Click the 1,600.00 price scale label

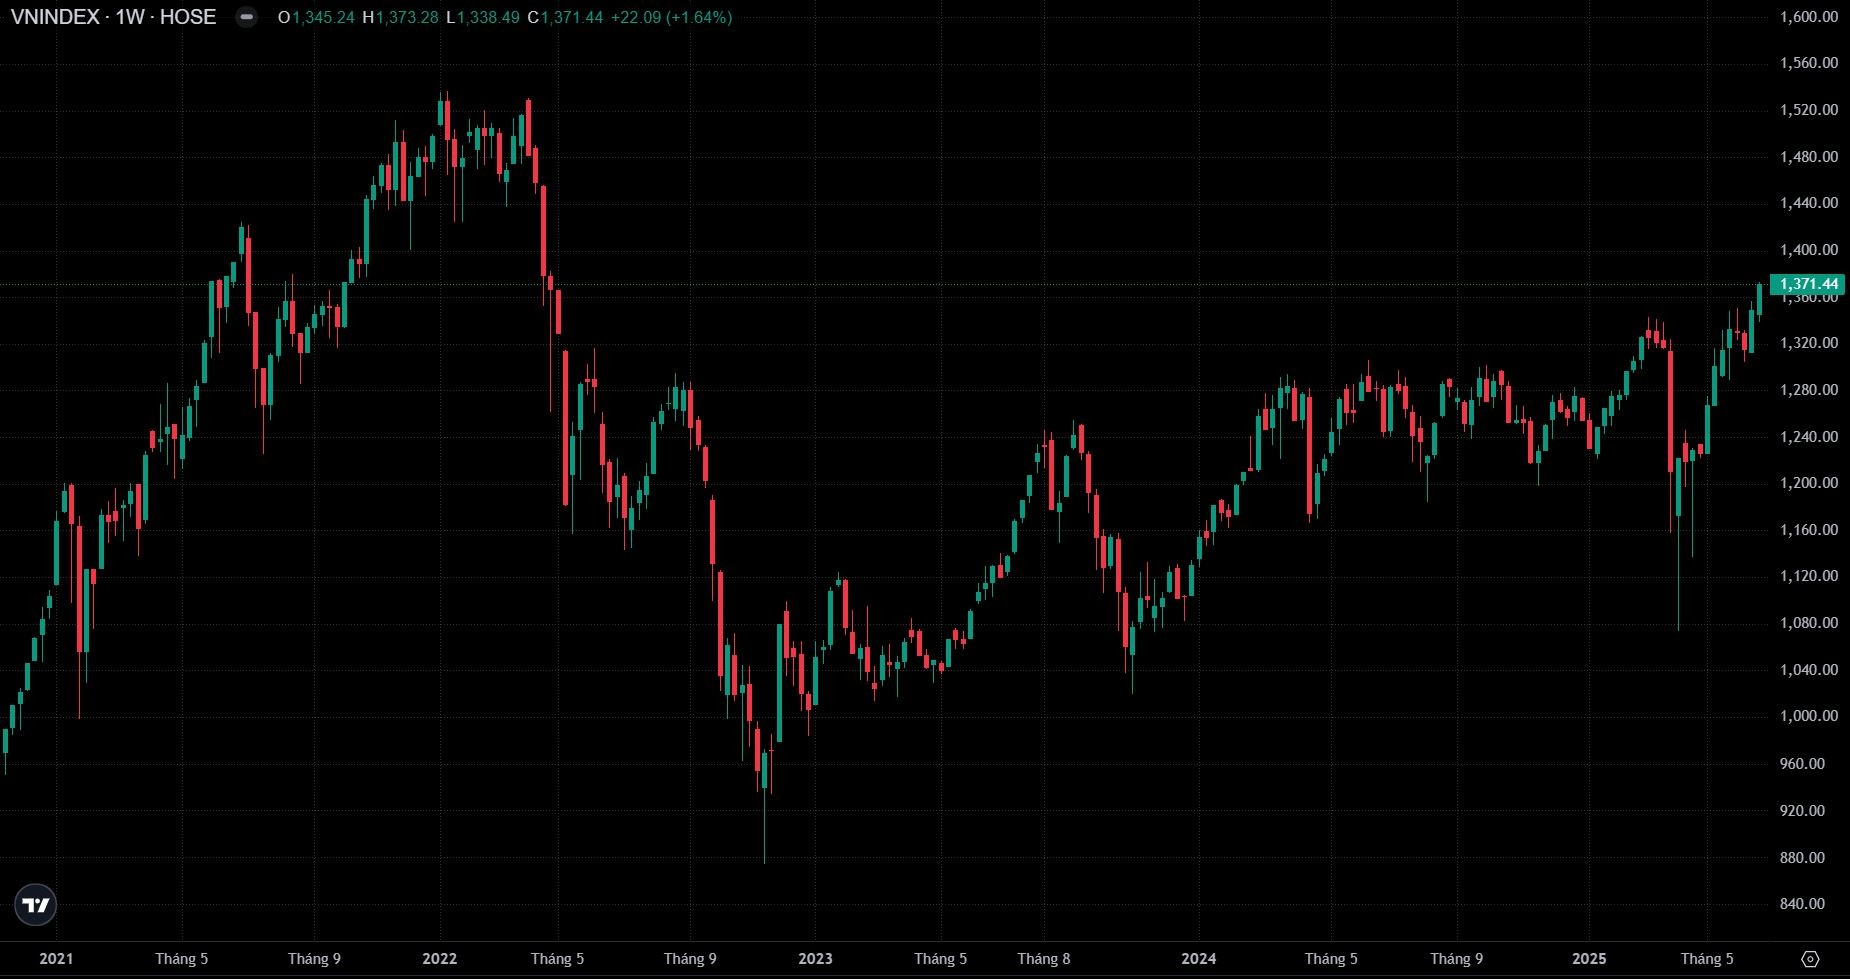tap(1809, 17)
